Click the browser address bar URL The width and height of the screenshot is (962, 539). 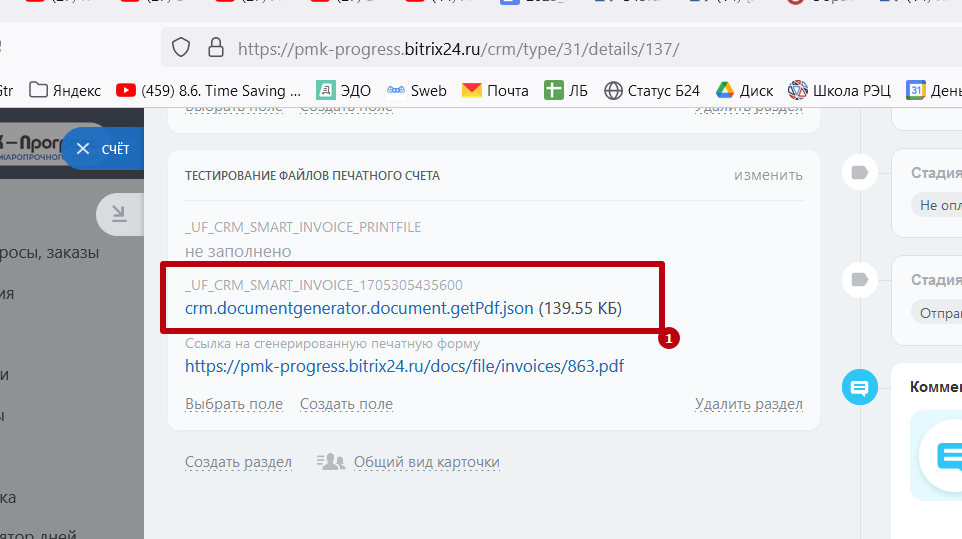[458, 48]
